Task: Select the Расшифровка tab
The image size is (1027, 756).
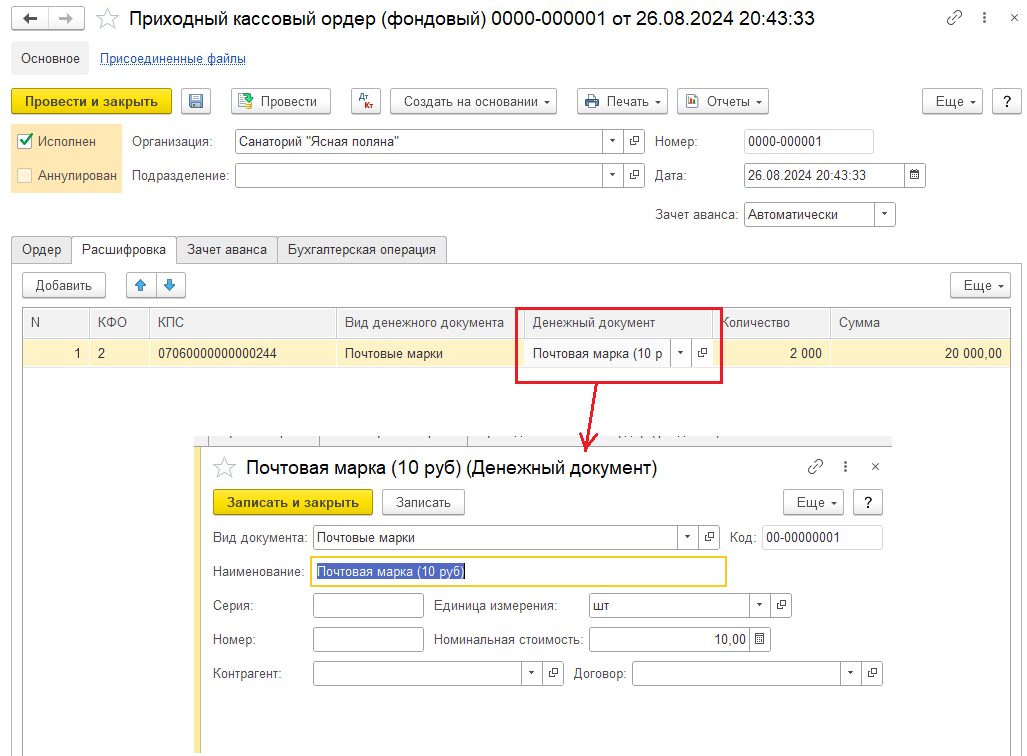Action: (x=124, y=250)
